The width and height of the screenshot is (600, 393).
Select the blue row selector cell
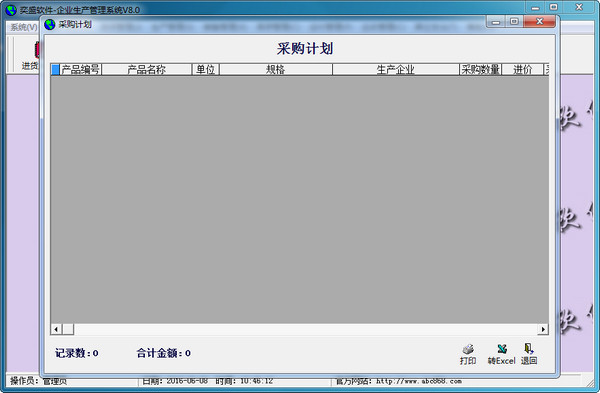click(x=55, y=70)
